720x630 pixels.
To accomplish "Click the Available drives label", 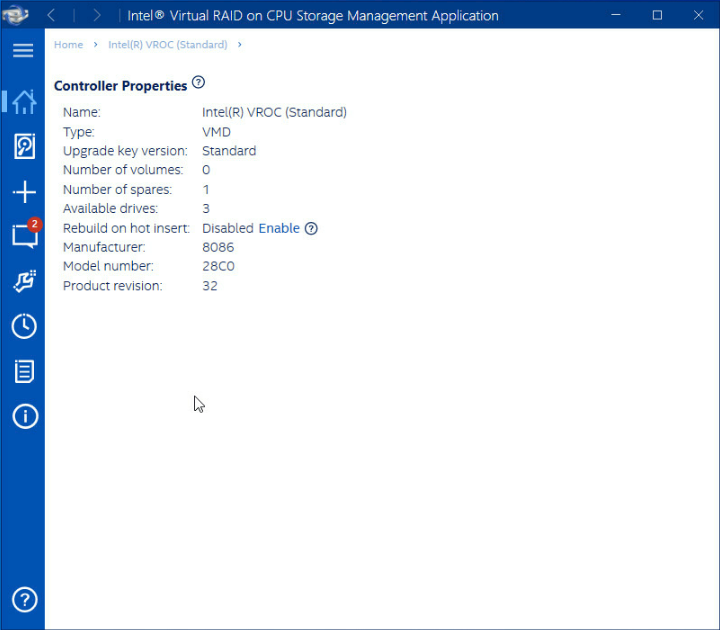I will [x=110, y=208].
